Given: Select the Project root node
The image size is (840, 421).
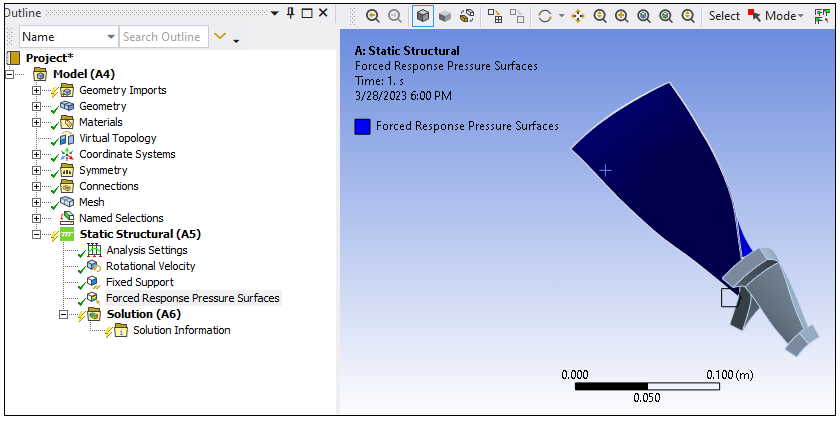Looking at the screenshot, I should 49,58.
